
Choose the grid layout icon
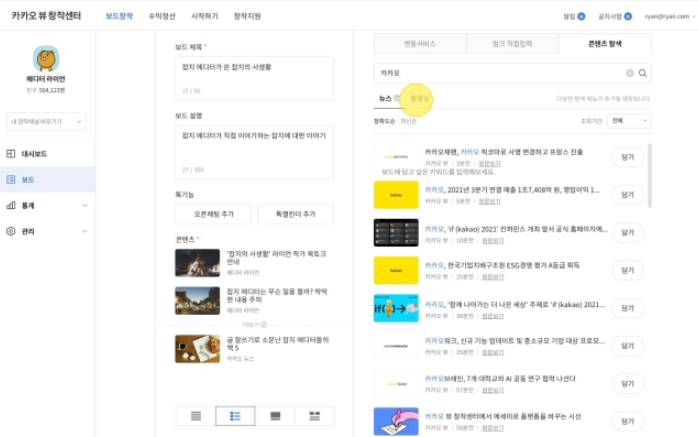point(315,416)
